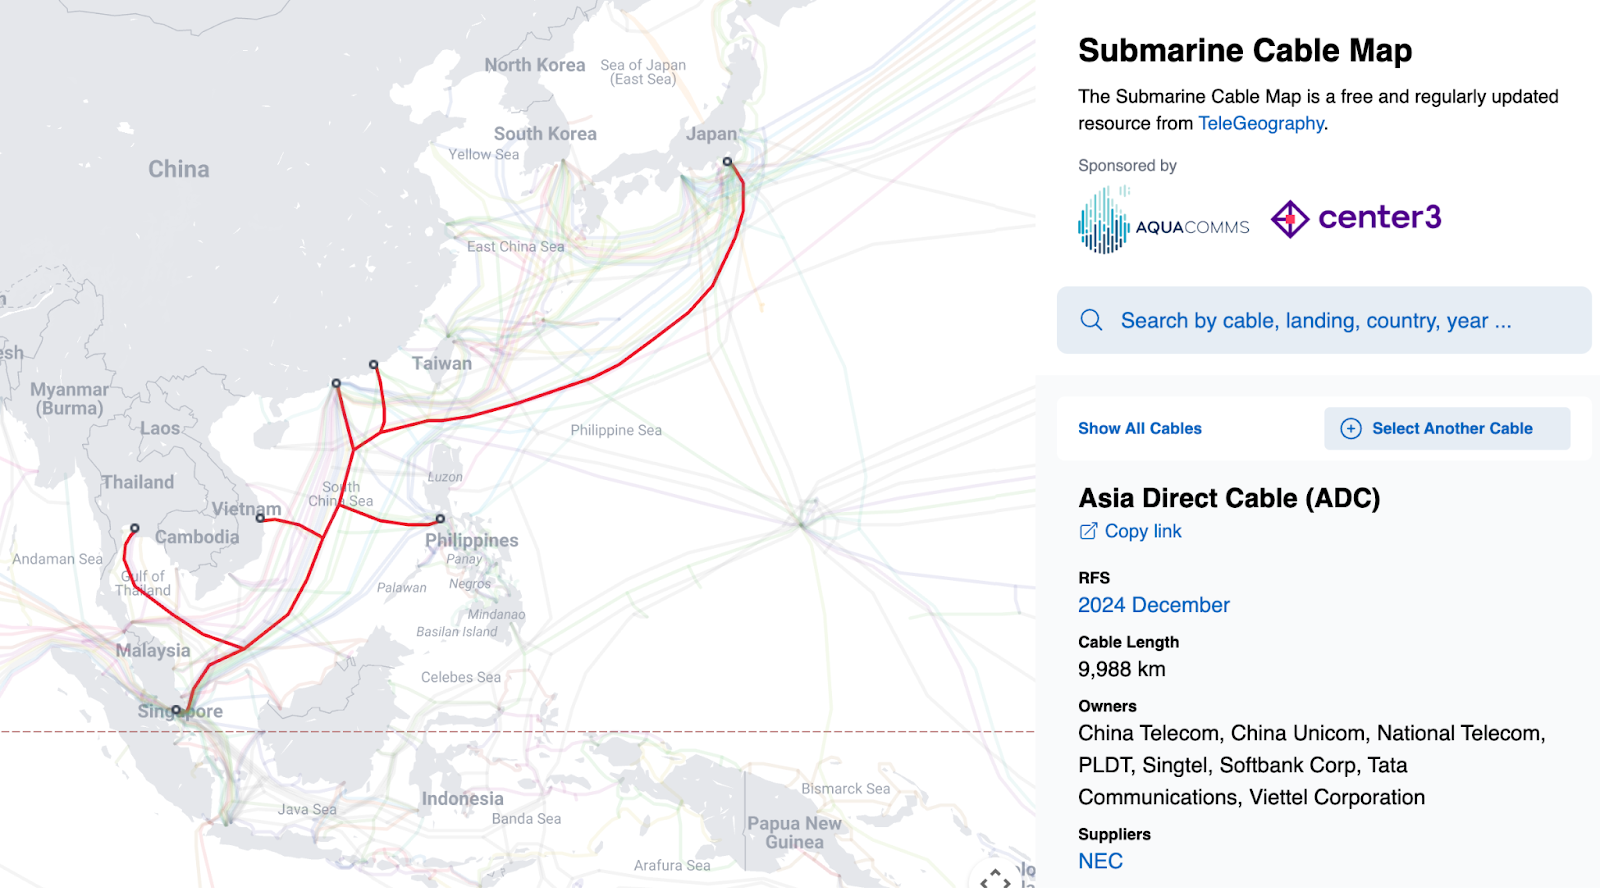Image resolution: width=1600 pixels, height=888 pixels.
Task: Click the Copy link share icon
Action: [1088, 531]
